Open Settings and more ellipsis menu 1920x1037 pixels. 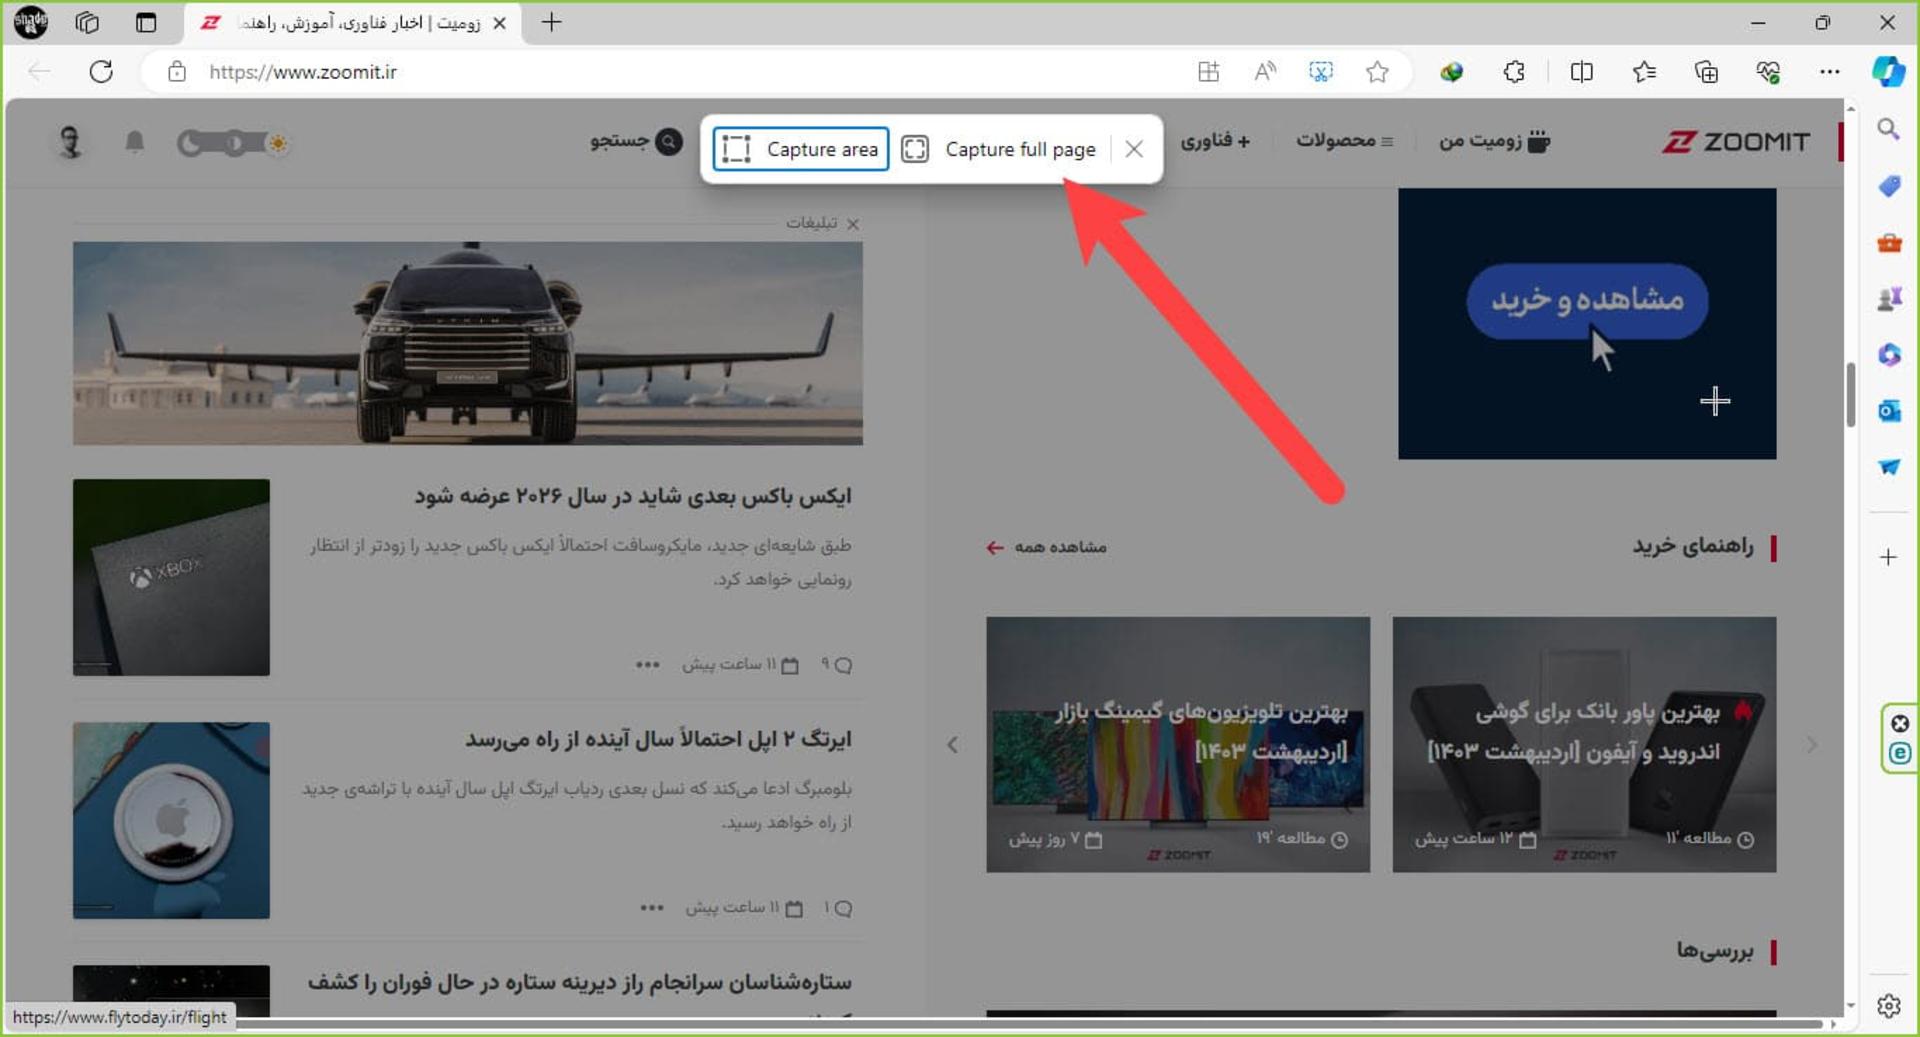point(1829,72)
